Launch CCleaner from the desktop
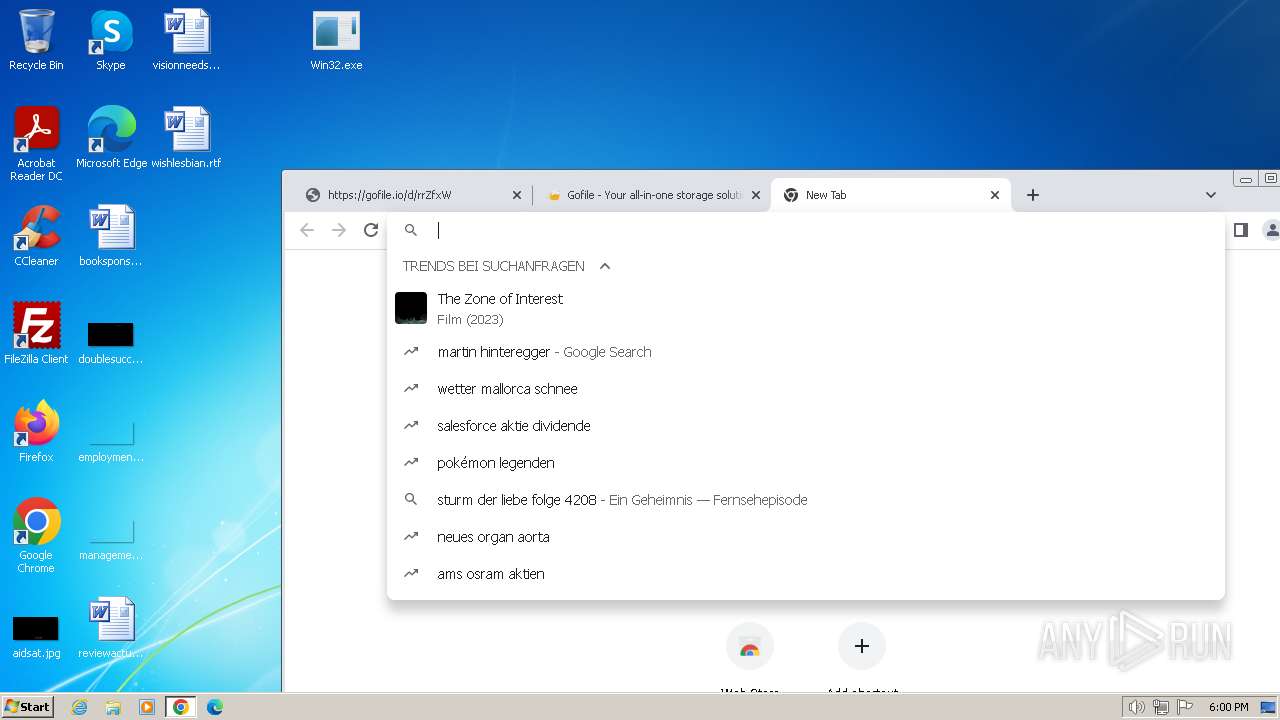This screenshot has width=1280, height=720. [x=36, y=236]
